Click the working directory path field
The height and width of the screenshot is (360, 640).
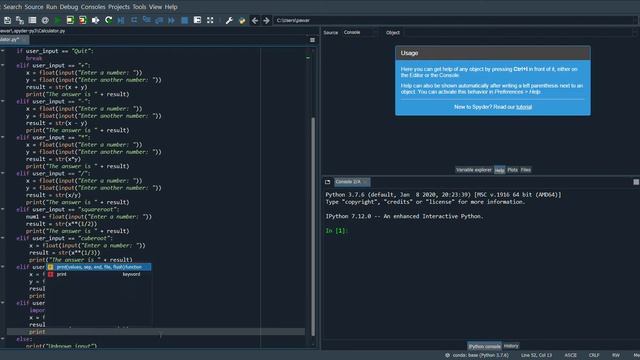tap(454, 20)
